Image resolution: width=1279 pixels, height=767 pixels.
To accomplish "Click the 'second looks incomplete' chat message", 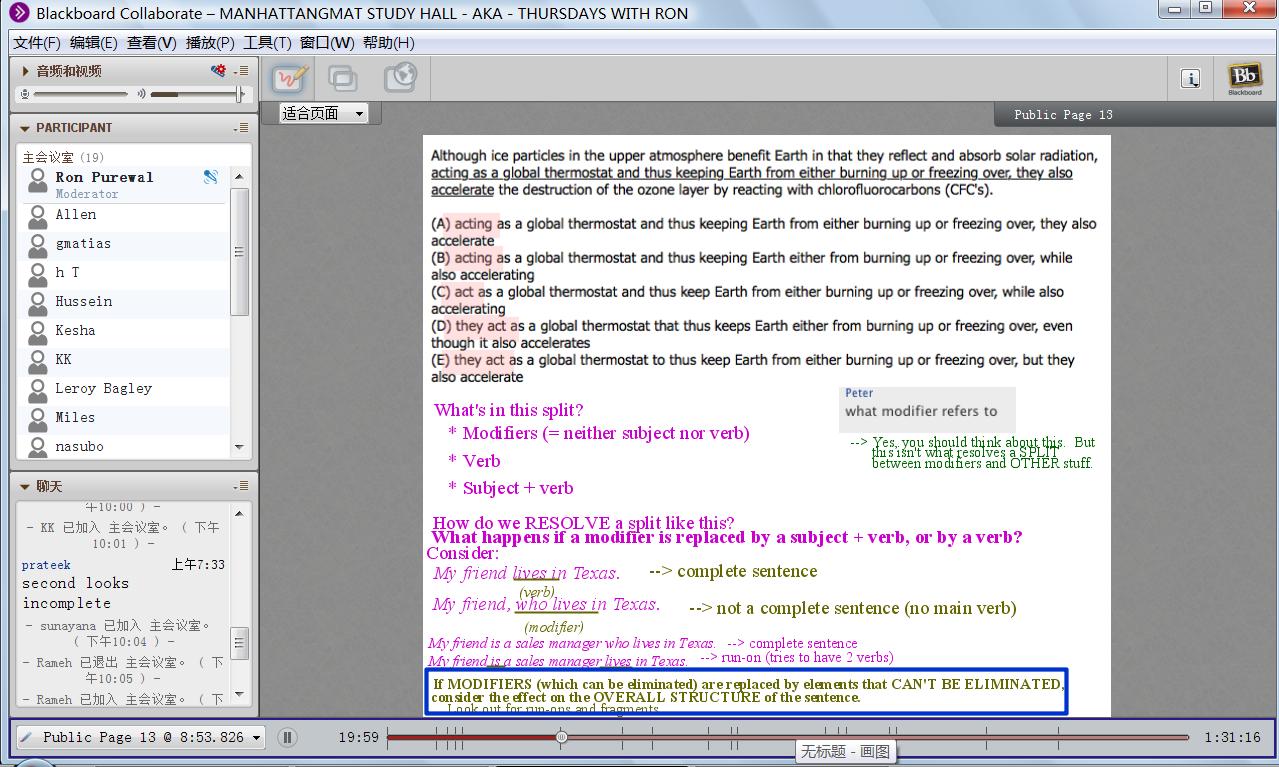I will (76, 593).
